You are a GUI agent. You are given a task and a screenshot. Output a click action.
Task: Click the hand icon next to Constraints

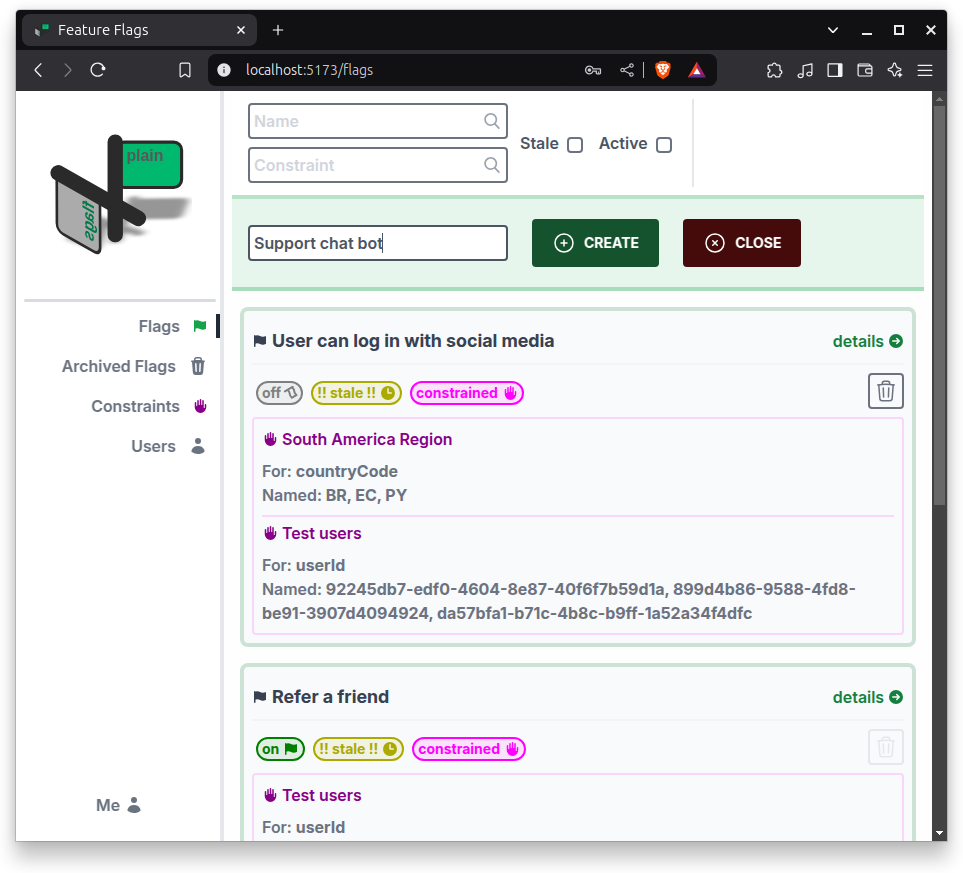tap(199, 406)
